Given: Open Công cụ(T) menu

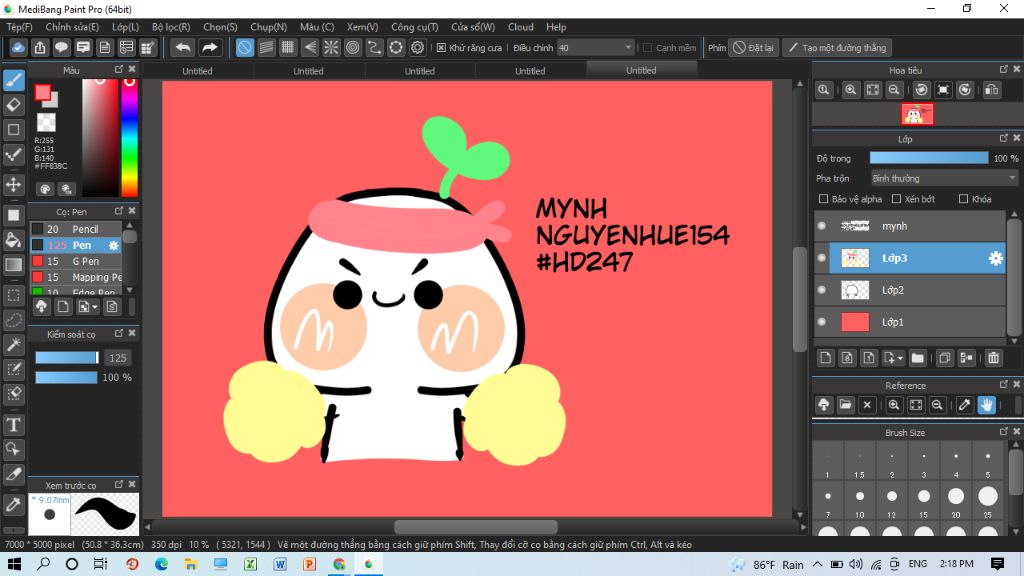Looking at the screenshot, I should [x=415, y=27].
